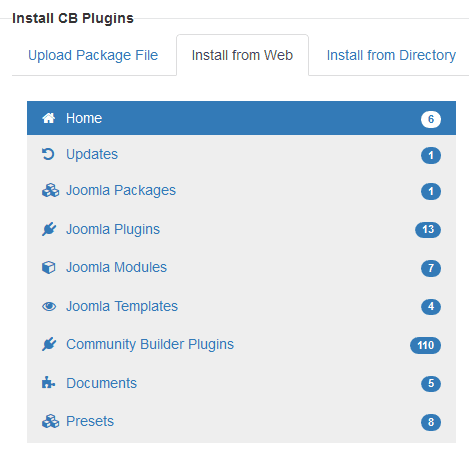Switch to the Upload Package File tab
Viewport: 469px width, 452px height.
click(93, 55)
